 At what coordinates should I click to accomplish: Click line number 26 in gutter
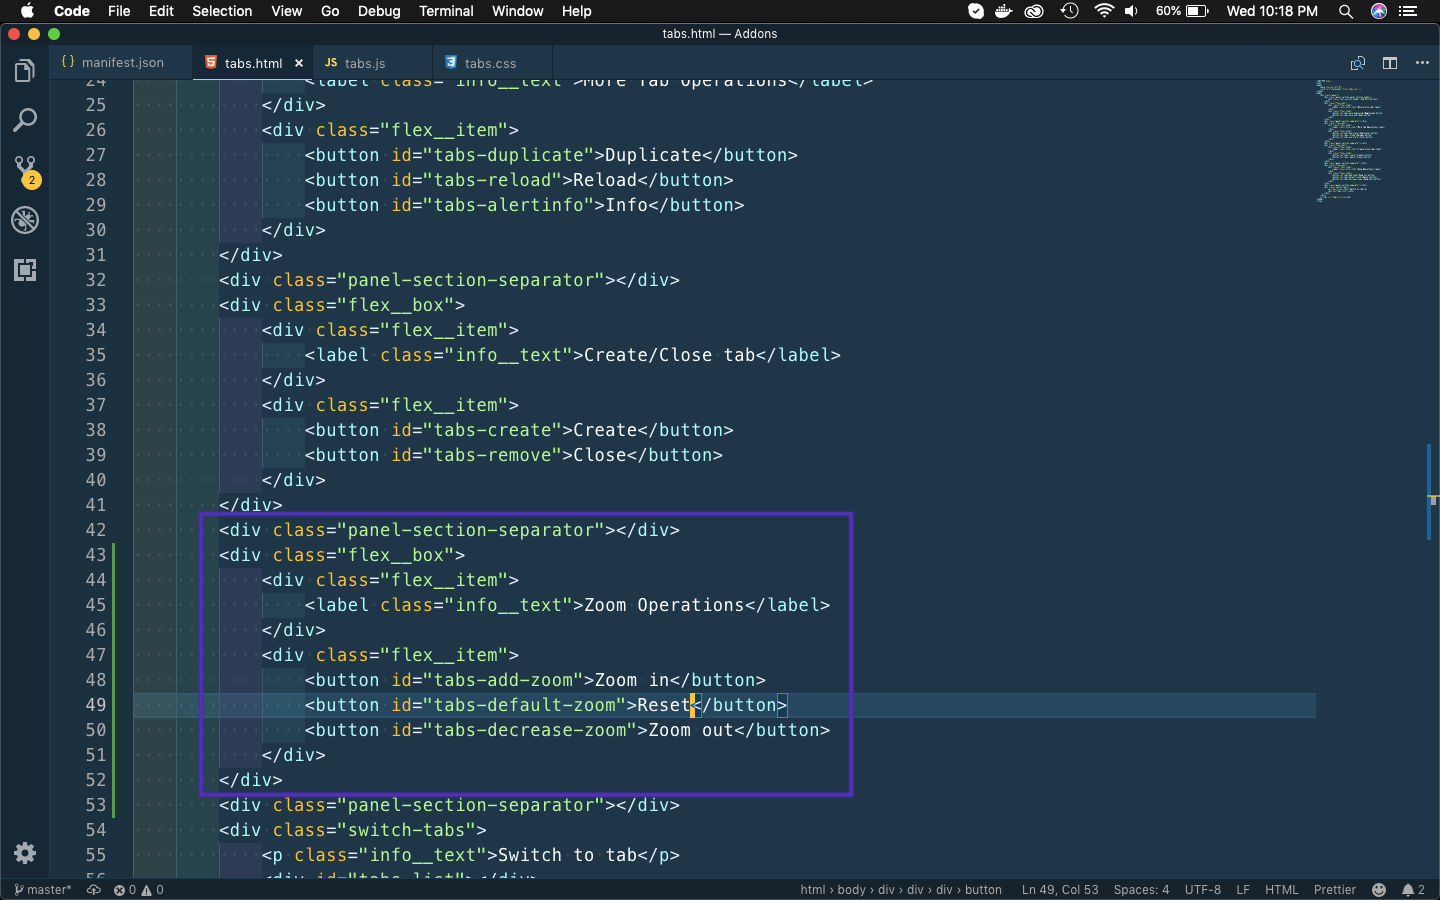(x=95, y=130)
